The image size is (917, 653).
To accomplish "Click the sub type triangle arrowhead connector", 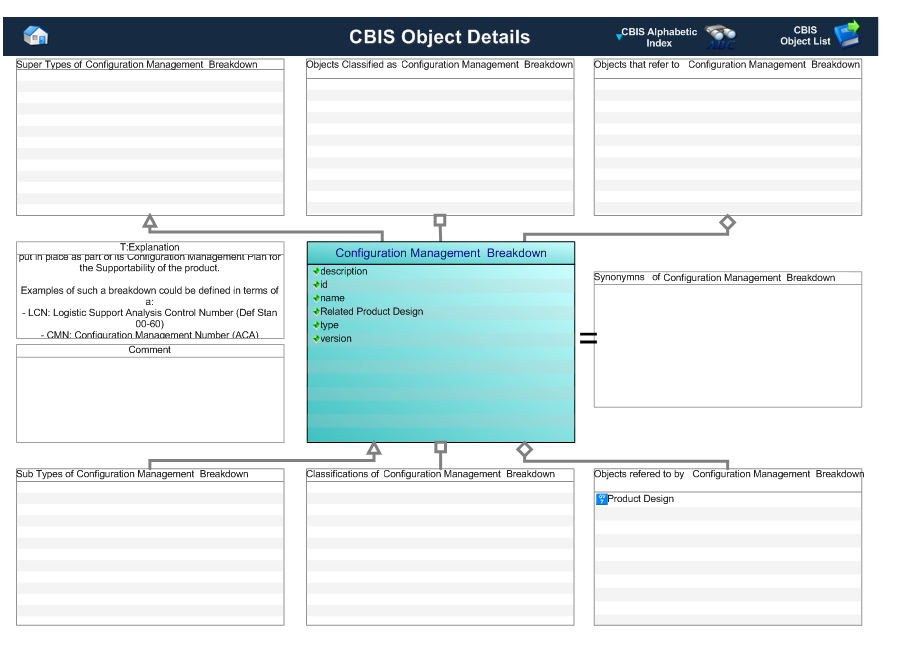I will [374, 448].
